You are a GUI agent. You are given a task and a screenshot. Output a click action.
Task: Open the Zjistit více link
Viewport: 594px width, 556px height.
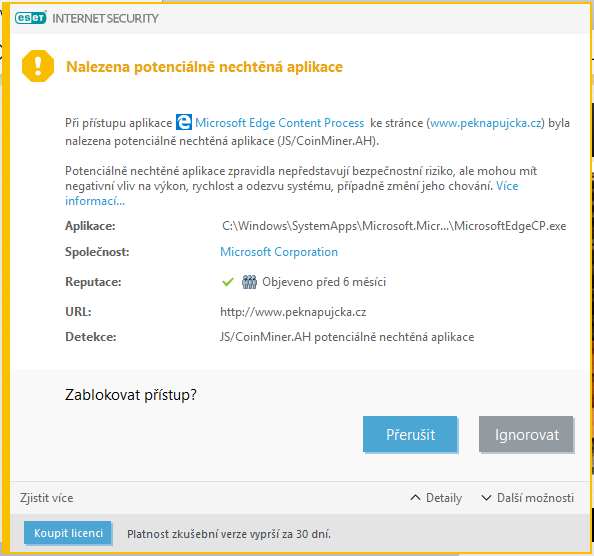point(47,498)
